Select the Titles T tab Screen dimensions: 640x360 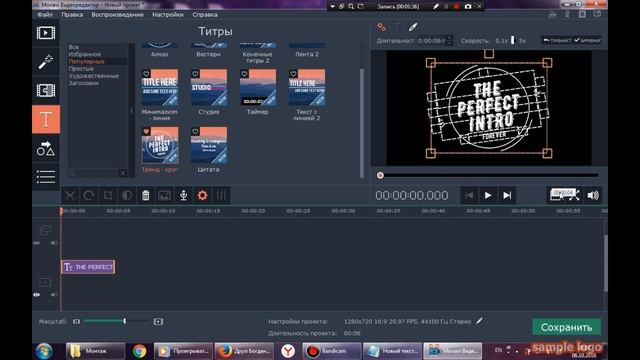46,119
